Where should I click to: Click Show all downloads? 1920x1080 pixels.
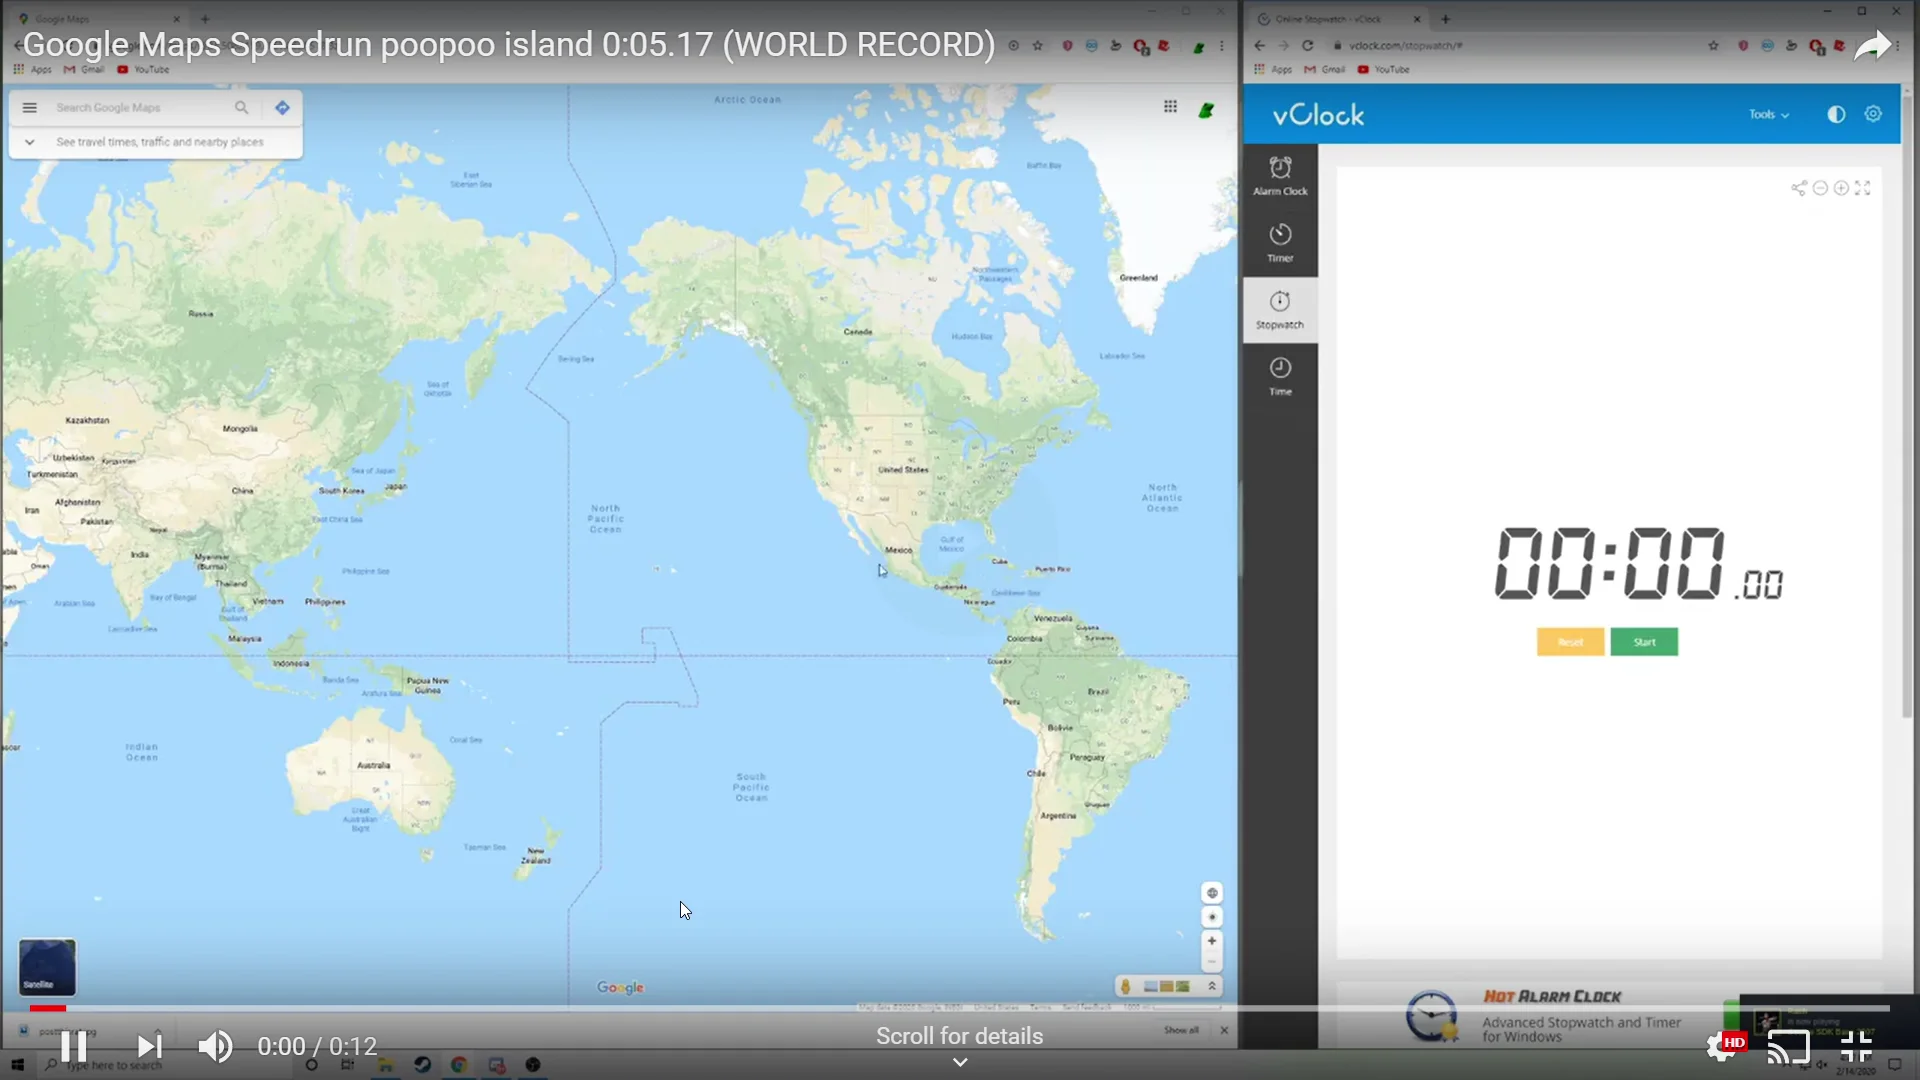(1181, 1030)
